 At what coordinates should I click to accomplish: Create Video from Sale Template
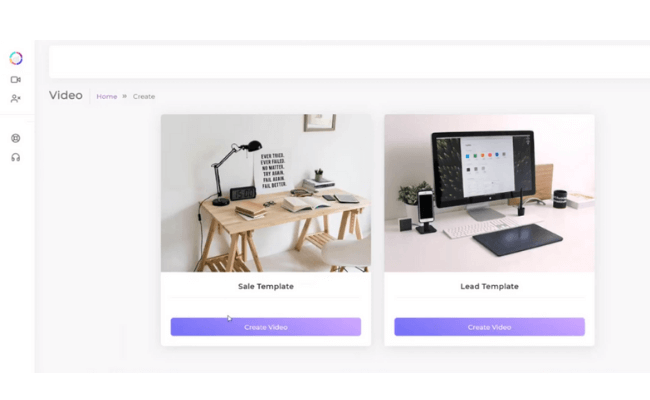pos(266,327)
